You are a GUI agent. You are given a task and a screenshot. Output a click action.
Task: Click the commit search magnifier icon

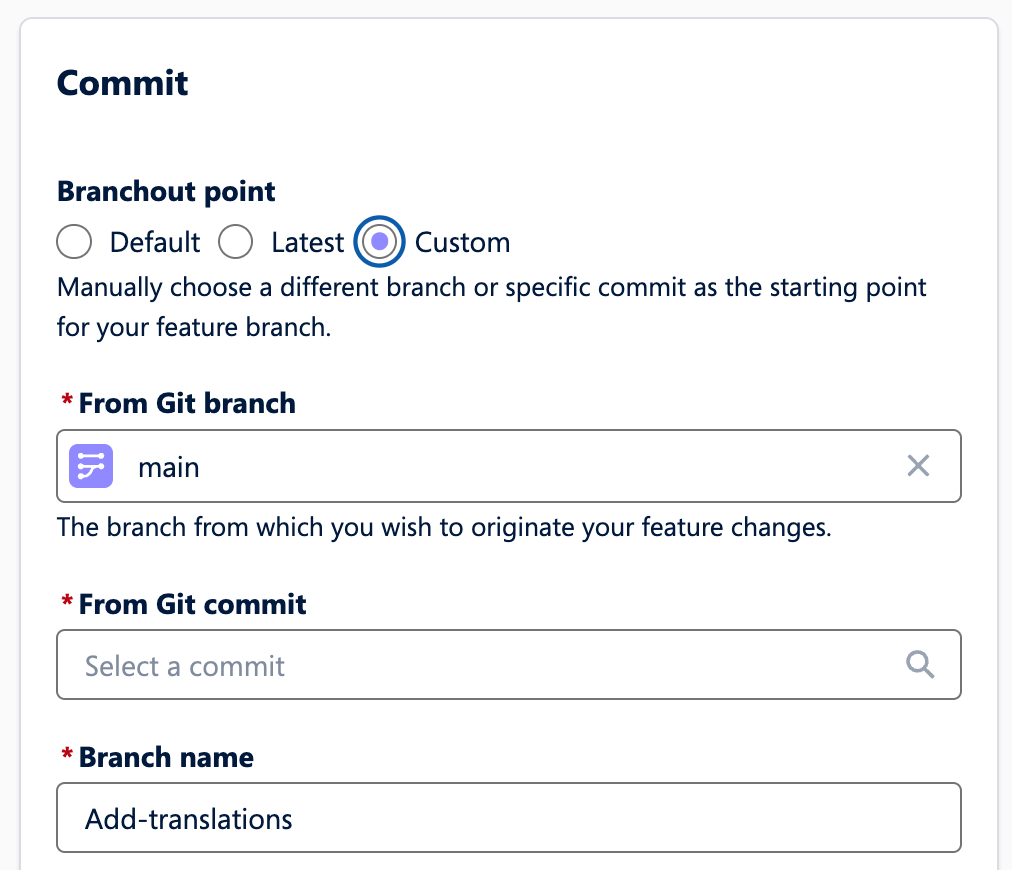(919, 665)
